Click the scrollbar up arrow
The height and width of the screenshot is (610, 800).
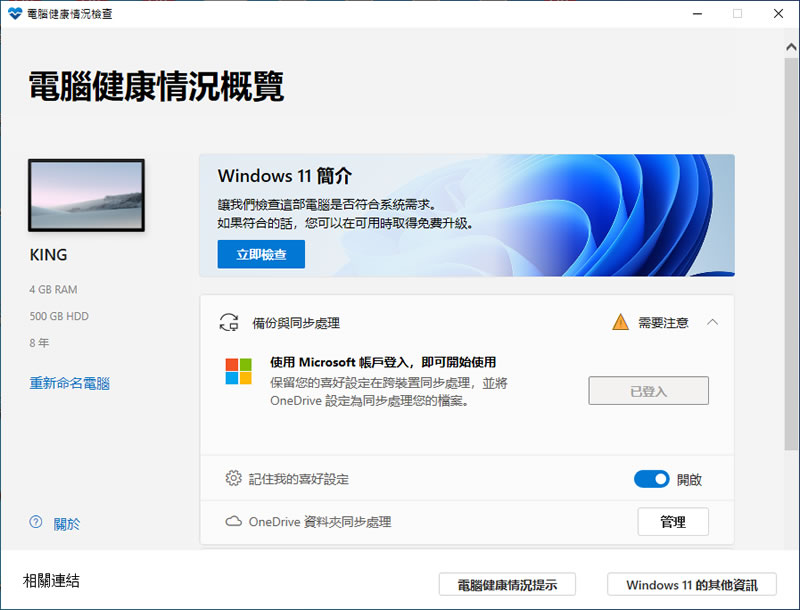[x=791, y=47]
